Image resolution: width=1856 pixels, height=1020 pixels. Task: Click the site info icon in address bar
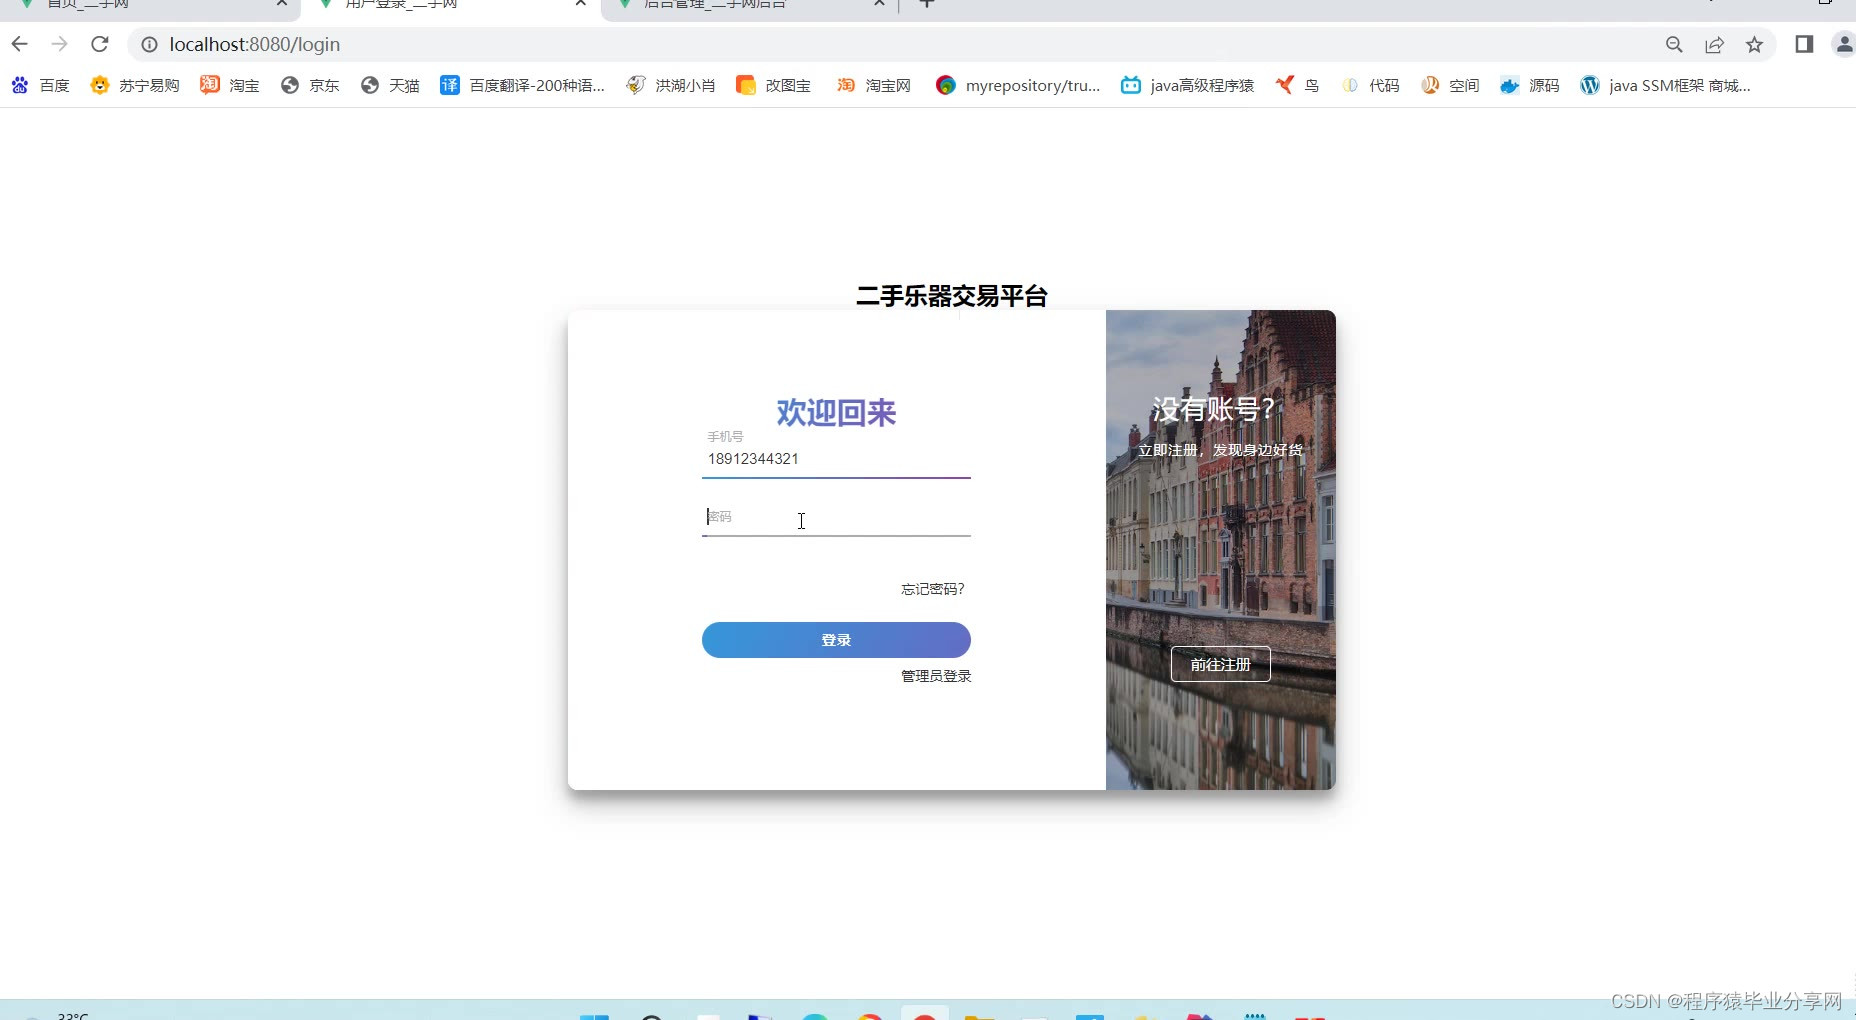(149, 44)
